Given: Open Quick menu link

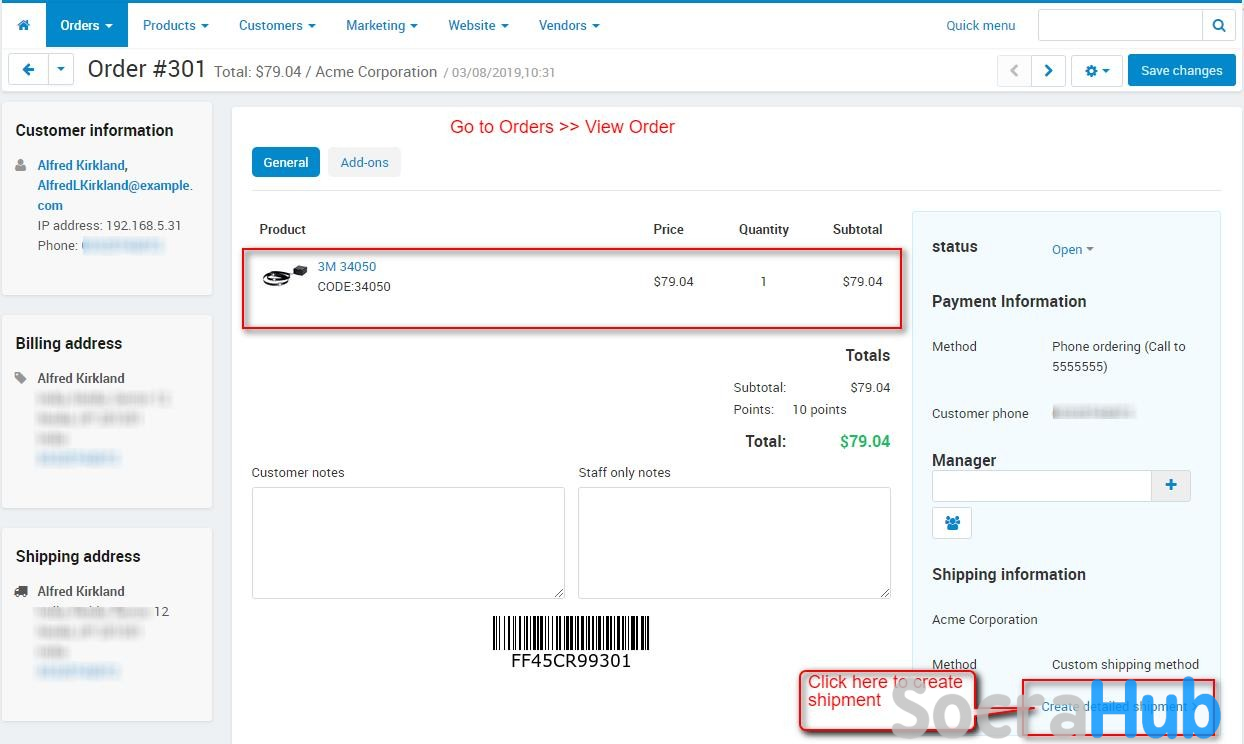Looking at the screenshot, I should (x=981, y=26).
